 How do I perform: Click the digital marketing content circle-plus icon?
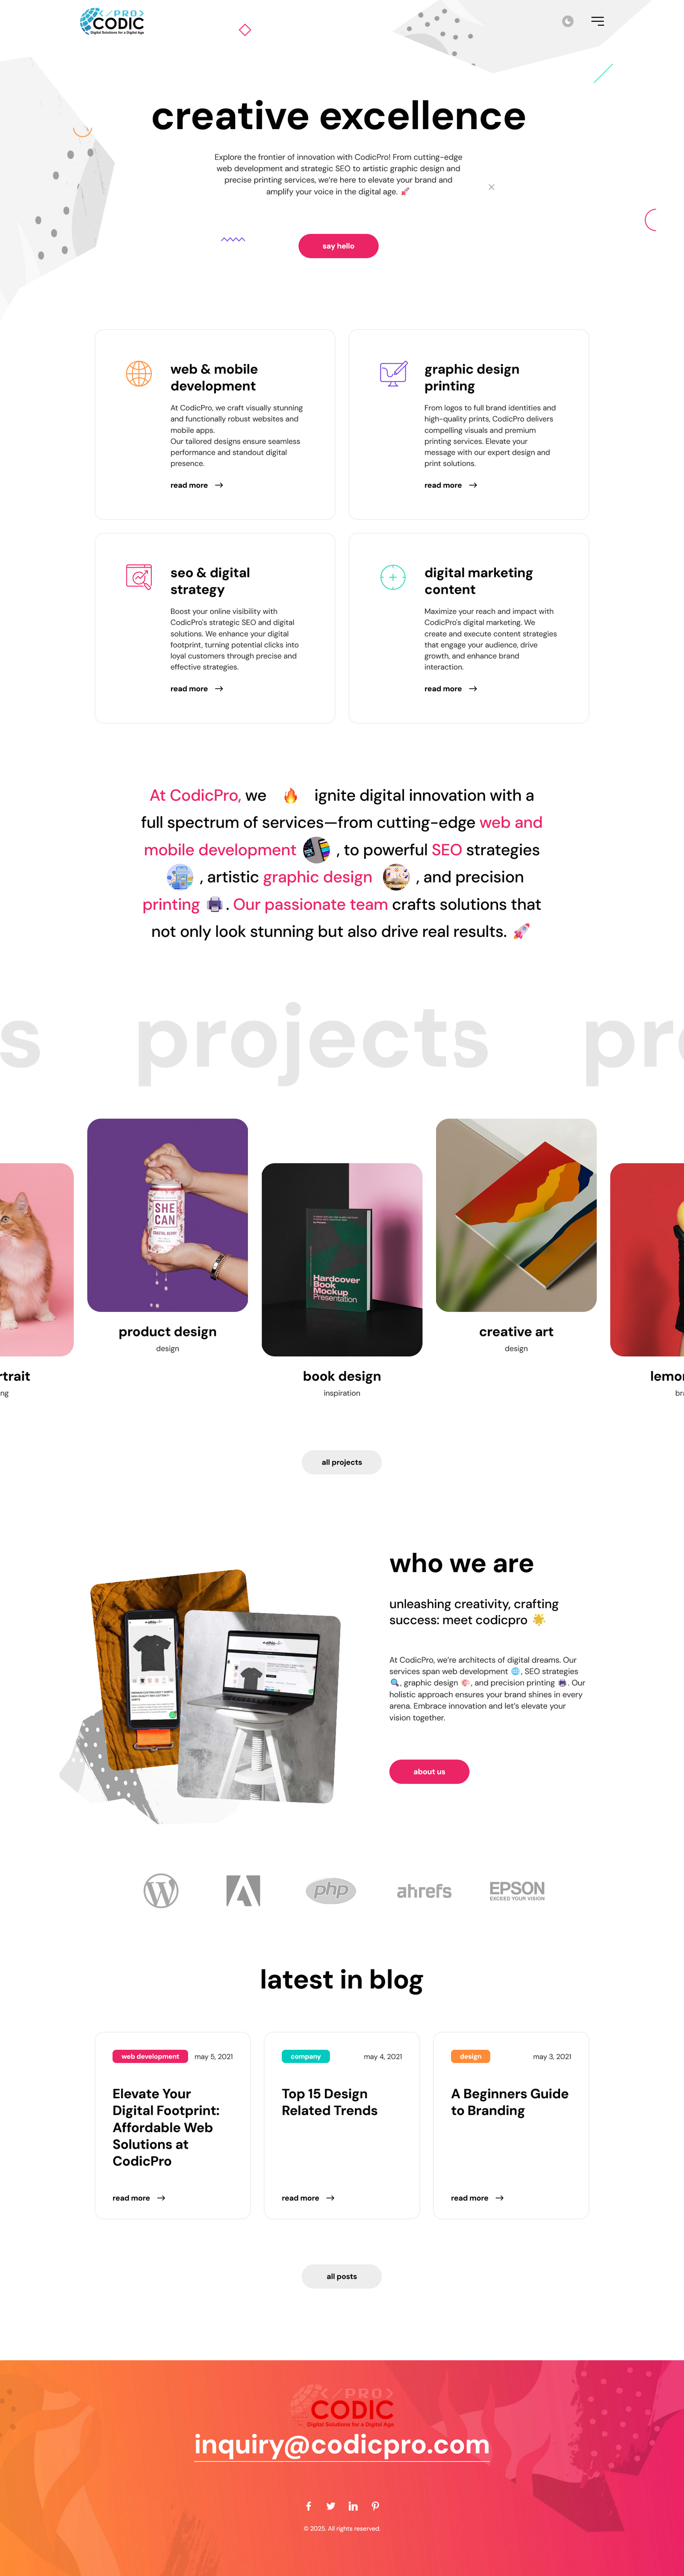click(x=393, y=577)
